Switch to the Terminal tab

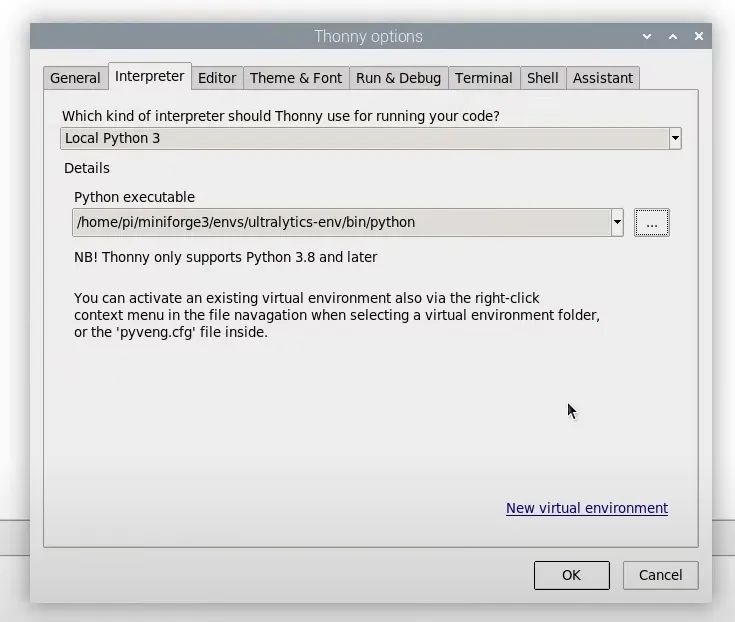pos(484,78)
